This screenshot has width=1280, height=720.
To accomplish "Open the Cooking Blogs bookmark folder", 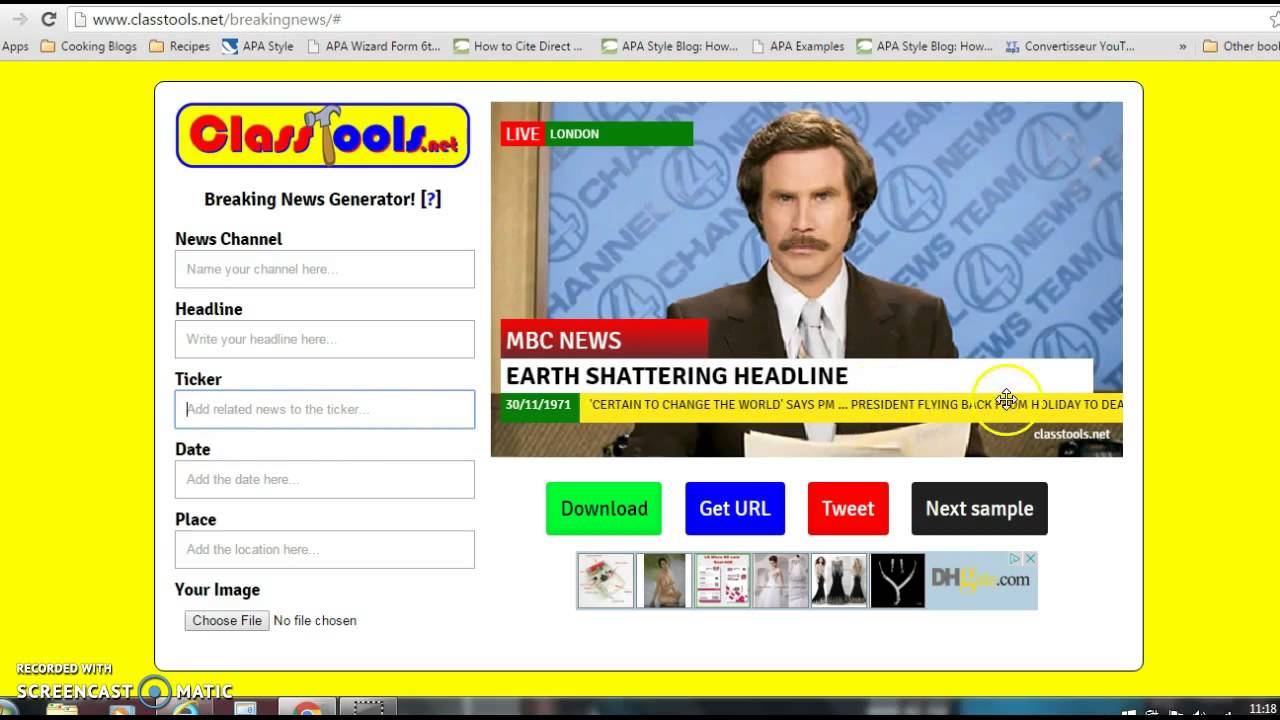I will [88, 46].
